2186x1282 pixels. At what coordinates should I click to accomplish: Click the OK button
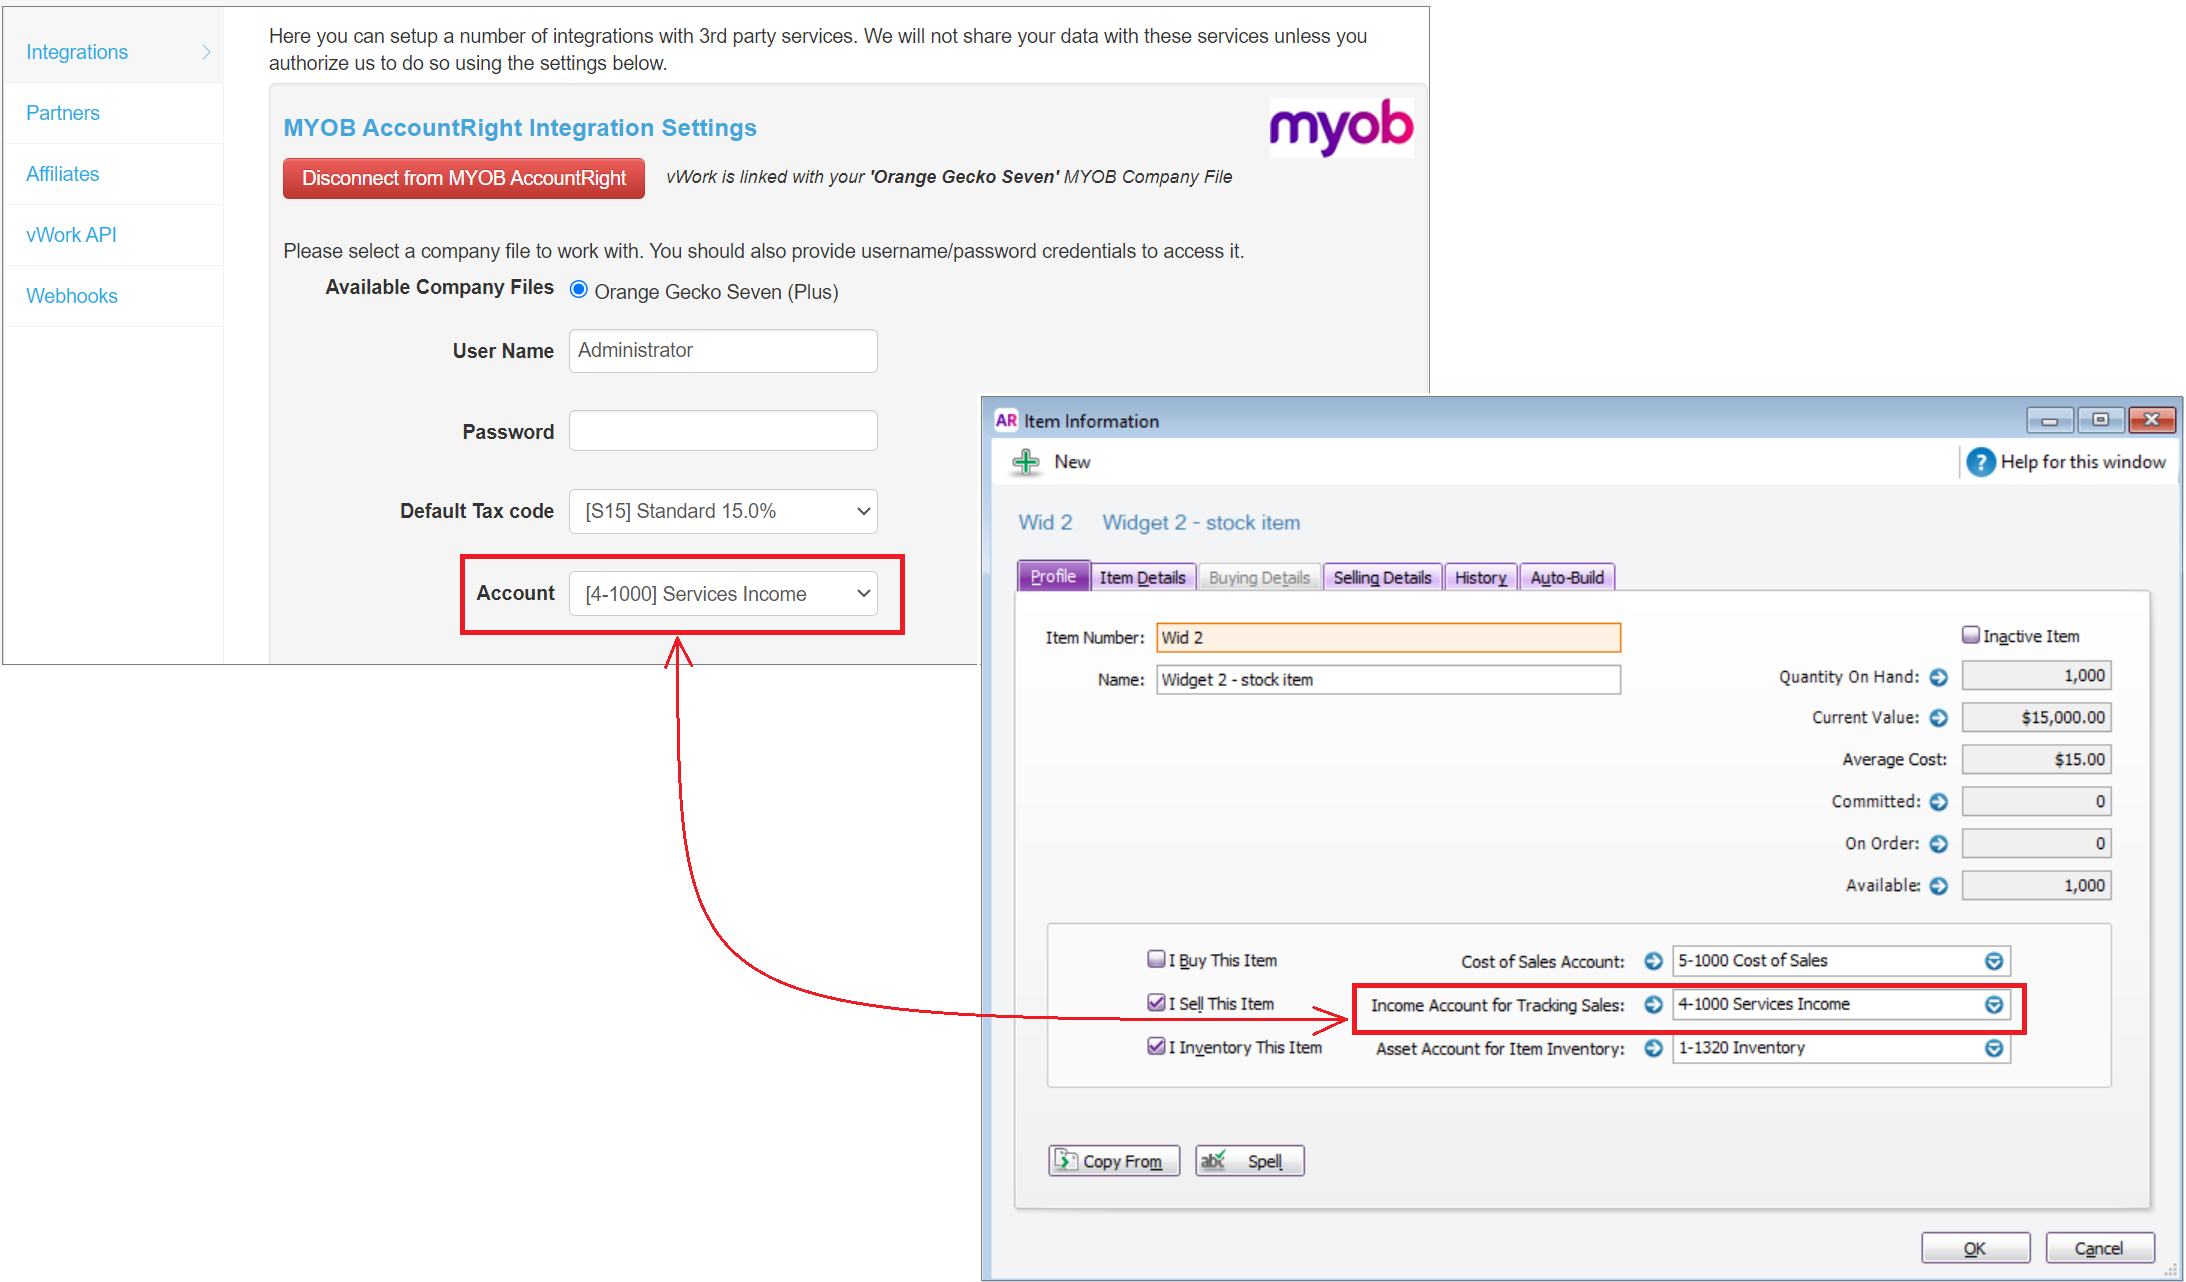1975,1248
